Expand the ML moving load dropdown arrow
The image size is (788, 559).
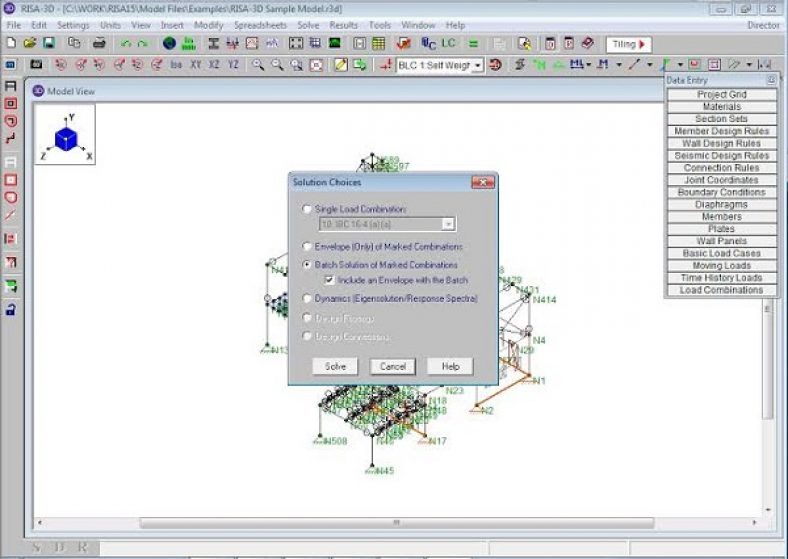coord(589,65)
